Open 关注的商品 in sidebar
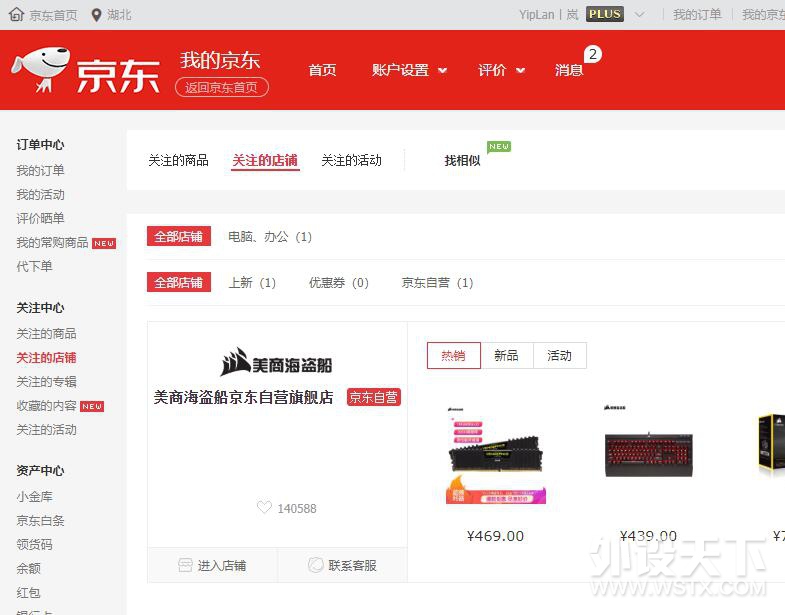Viewport: 785px width, 615px height. 46,334
